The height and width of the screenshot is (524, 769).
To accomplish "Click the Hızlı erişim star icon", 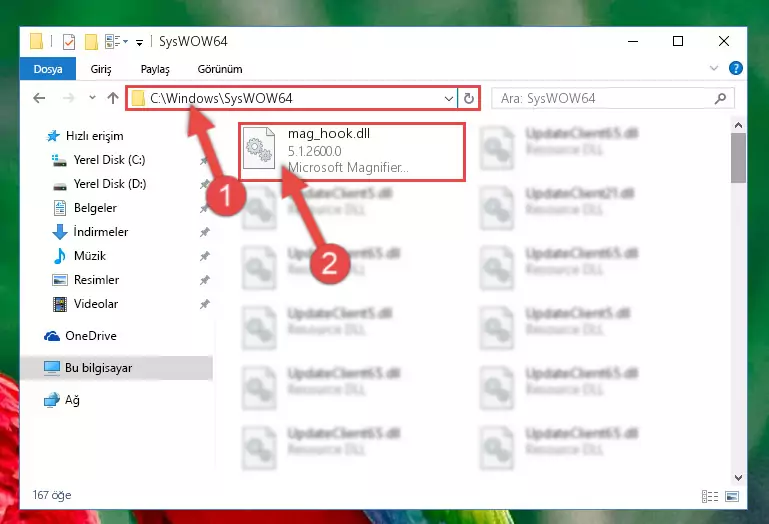I will (53, 136).
